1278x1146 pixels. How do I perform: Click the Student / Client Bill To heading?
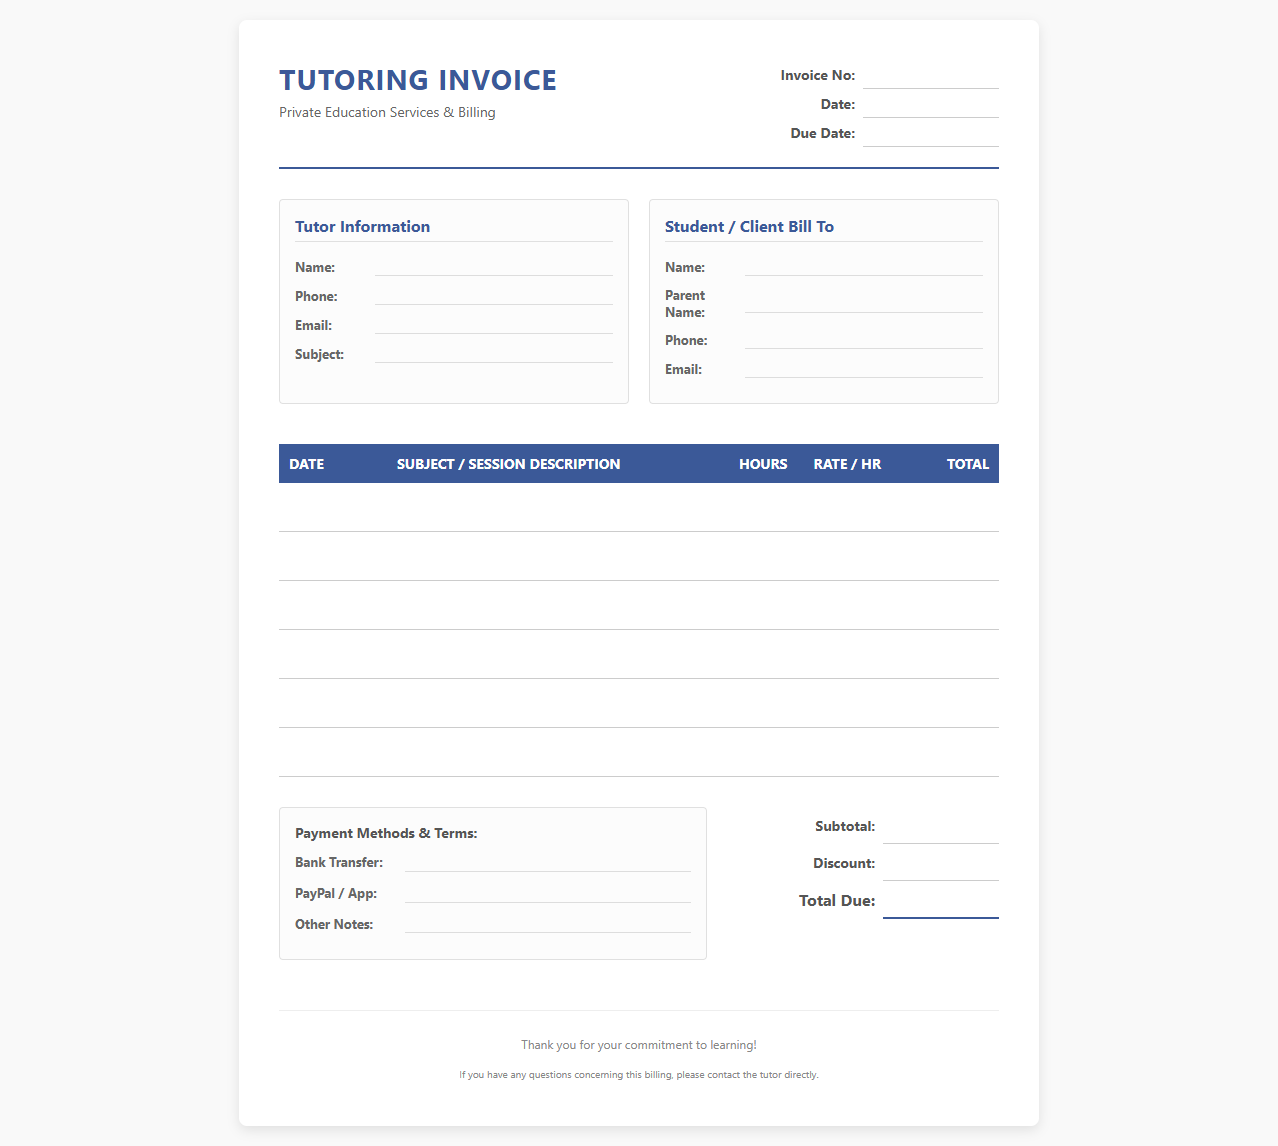[x=749, y=226]
